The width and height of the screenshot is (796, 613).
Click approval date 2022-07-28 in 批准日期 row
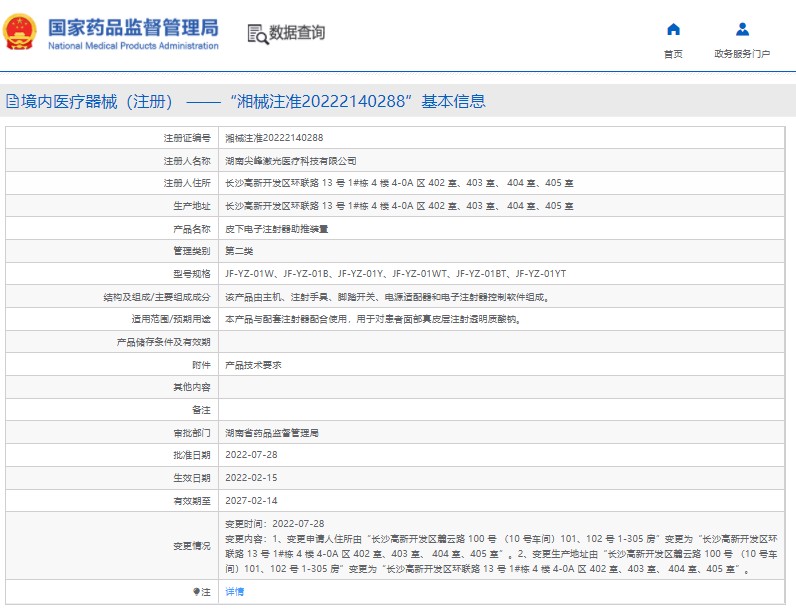point(251,455)
